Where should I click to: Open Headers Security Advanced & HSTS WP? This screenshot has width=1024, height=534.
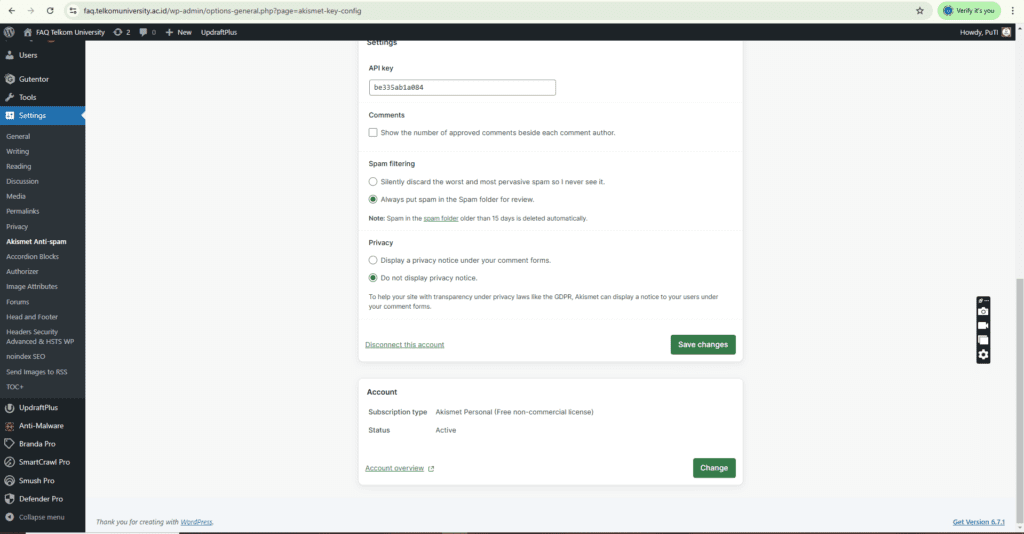(40, 337)
